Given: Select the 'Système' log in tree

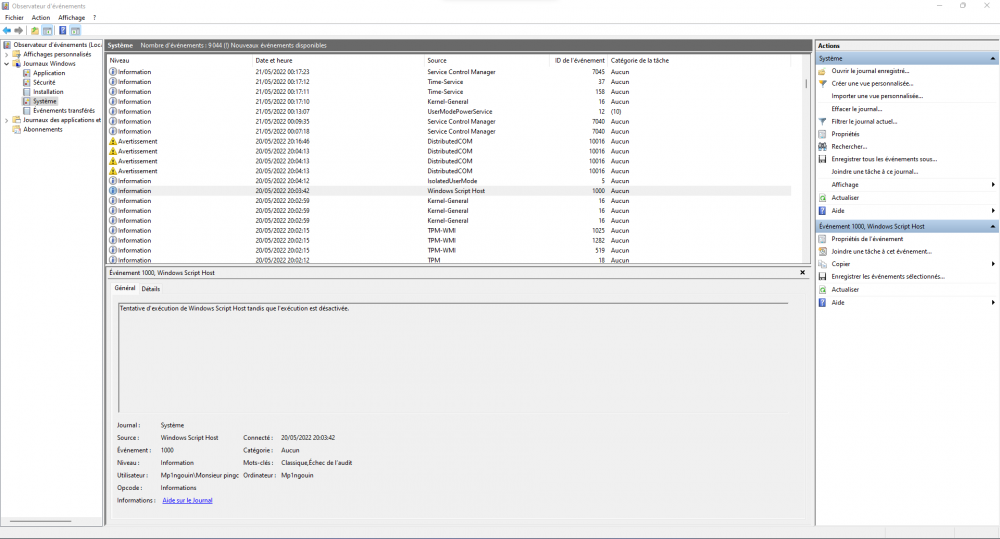Looking at the screenshot, I should click(45, 101).
